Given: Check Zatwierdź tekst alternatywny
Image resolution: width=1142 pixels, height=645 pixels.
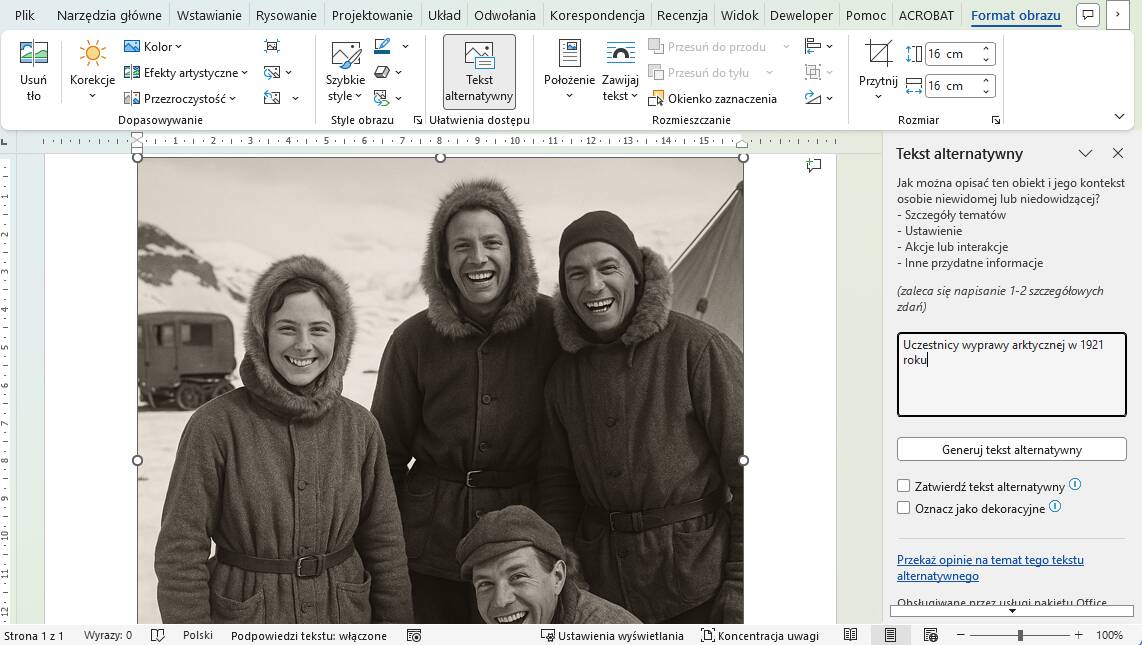Looking at the screenshot, I should [x=904, y=485].
